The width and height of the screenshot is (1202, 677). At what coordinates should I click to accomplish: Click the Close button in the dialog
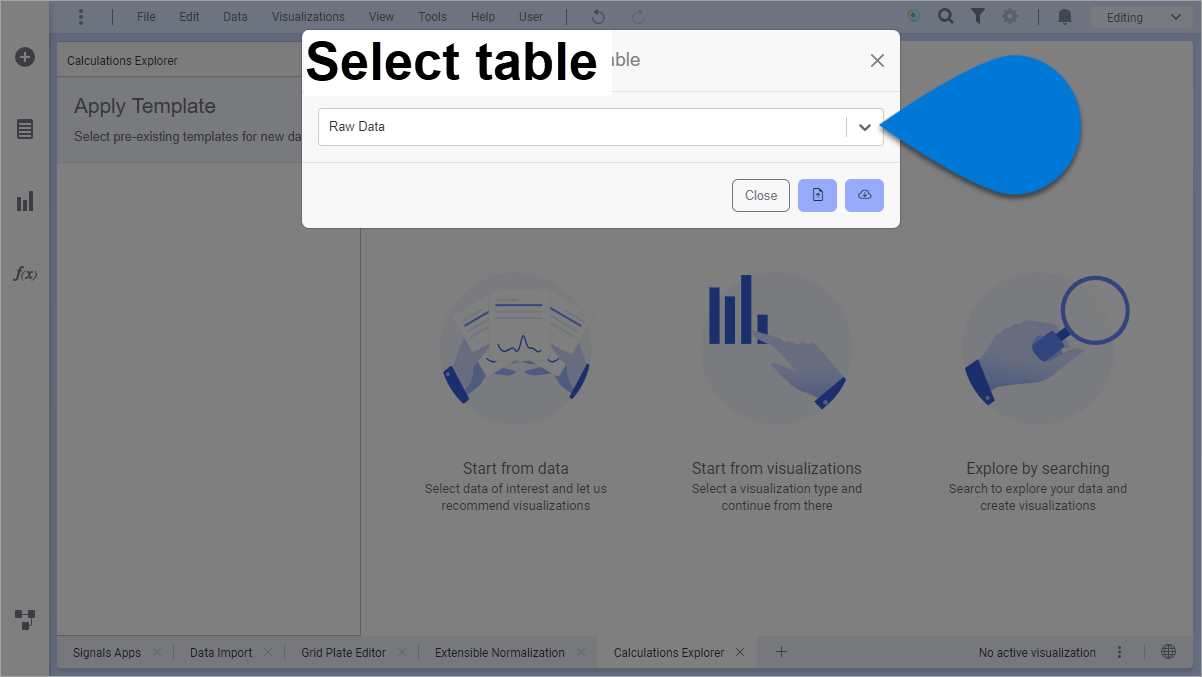click(760, 195)
